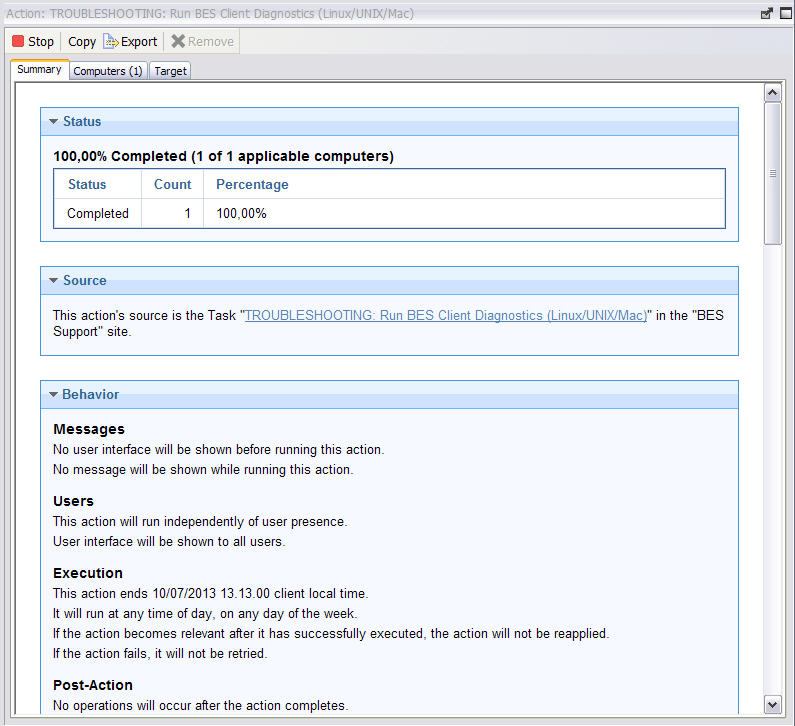This screenshot has width=795, height=726.
Task: Click 'It will run at any time' line
Action: (x=205, y=614)
